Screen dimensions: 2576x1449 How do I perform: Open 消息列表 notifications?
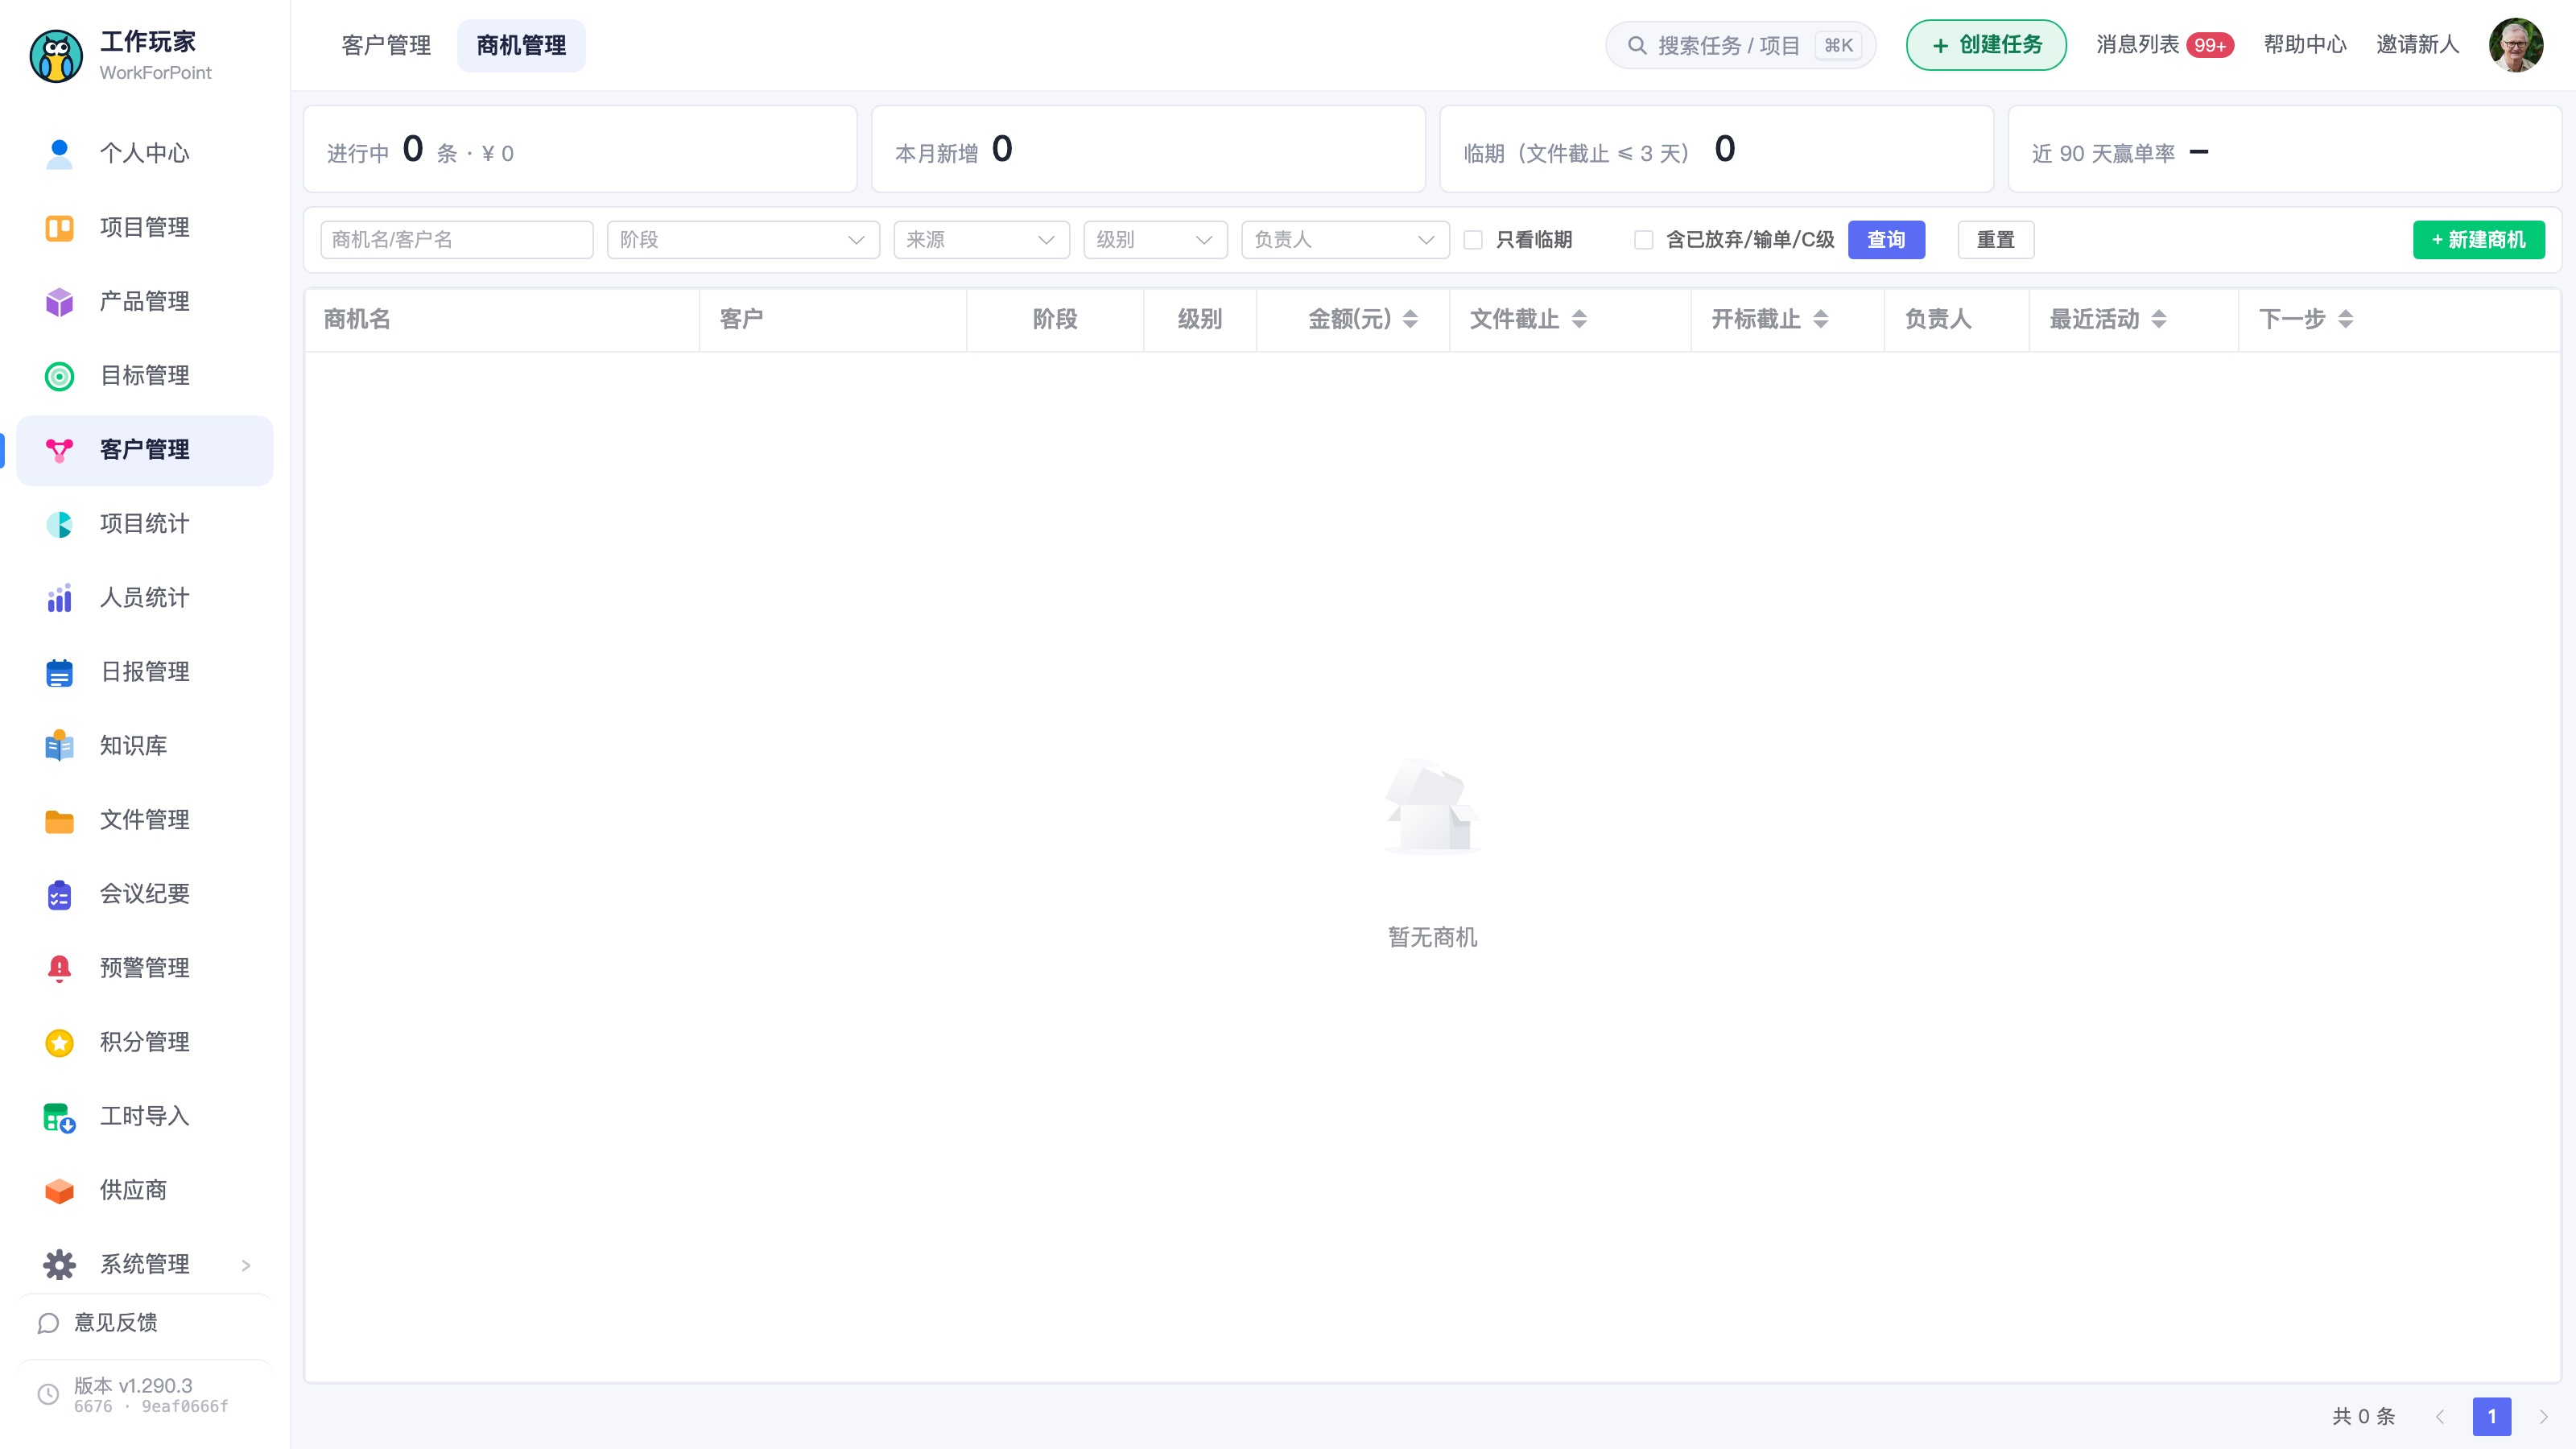(2164, 45)
